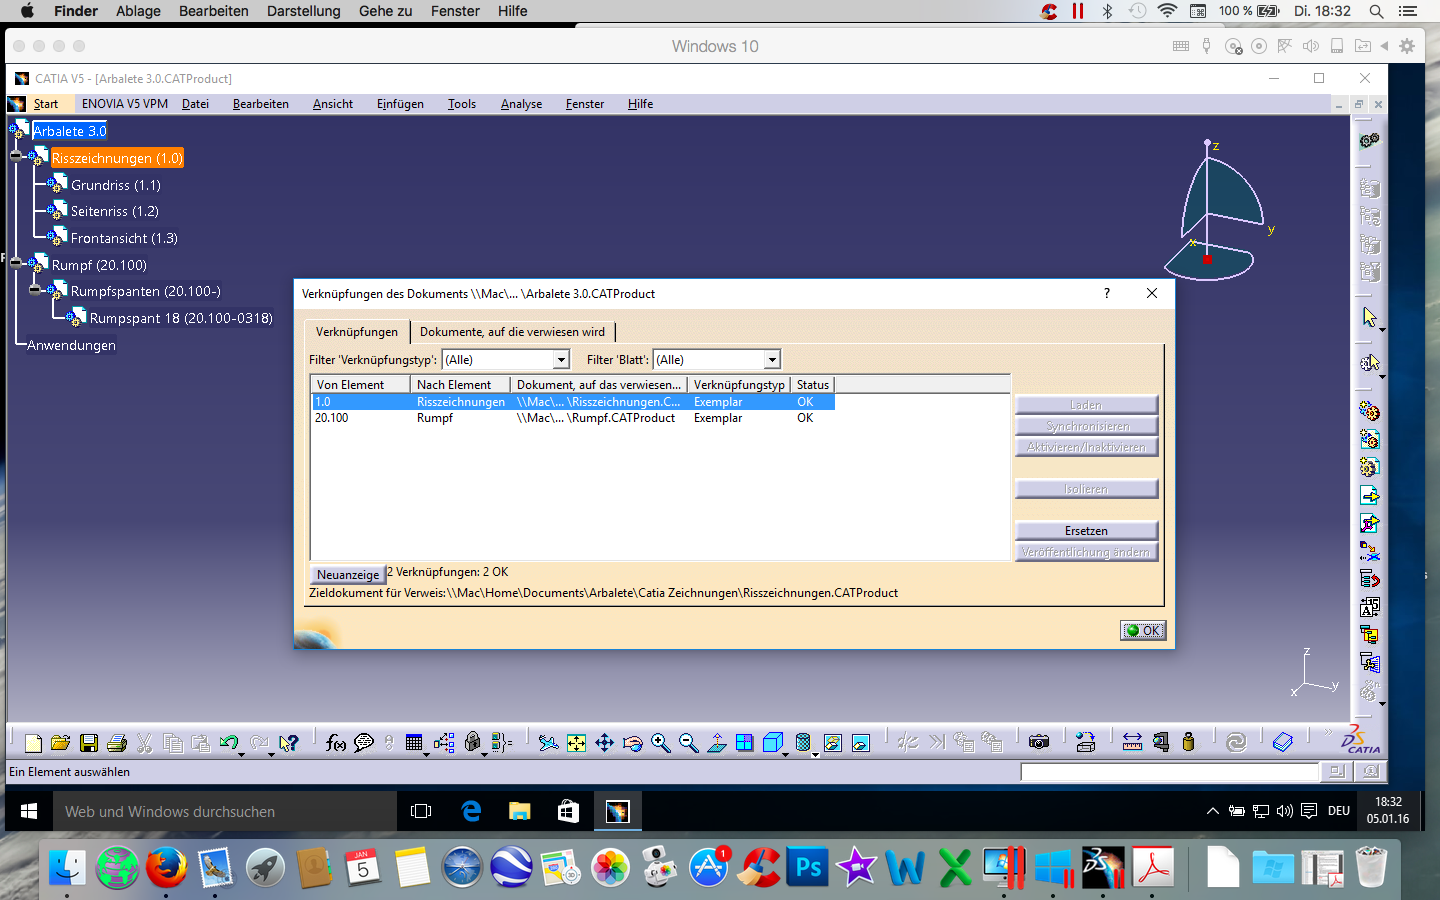Open the Einfügen menu
Viewport: 1440px width, 900px height.
pos(400,104)
